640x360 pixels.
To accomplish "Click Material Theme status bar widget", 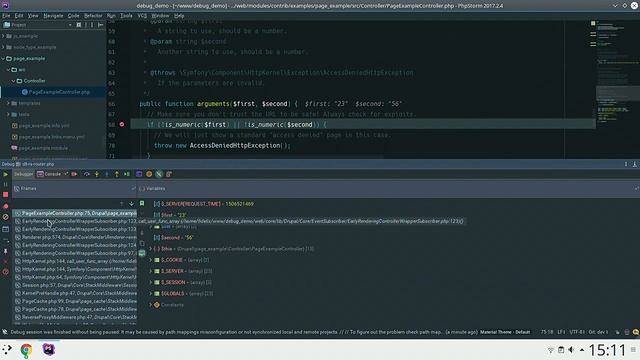I will [x=505, y=332].
